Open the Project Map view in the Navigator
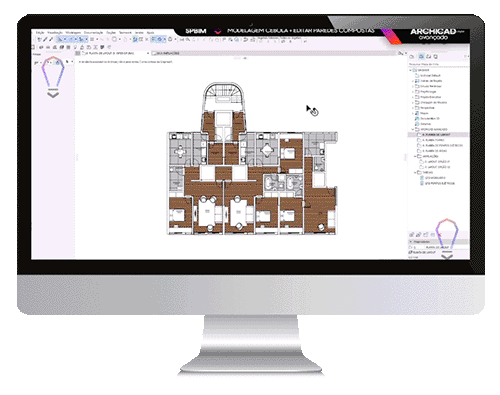Image resolution: width=500 pixels, height=395 pixels. [412, 57]
